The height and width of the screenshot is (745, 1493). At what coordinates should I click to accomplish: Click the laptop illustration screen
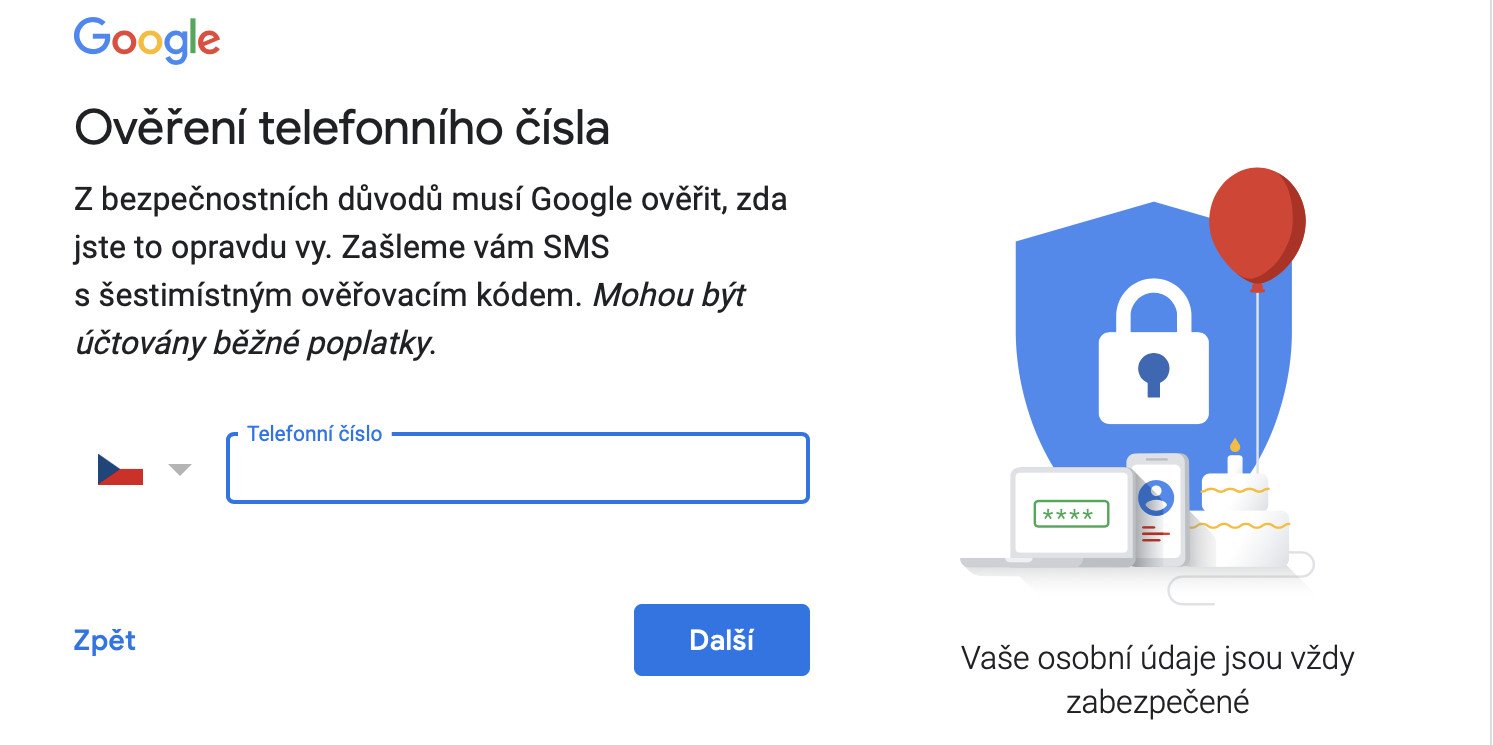tap(1071, 513)
